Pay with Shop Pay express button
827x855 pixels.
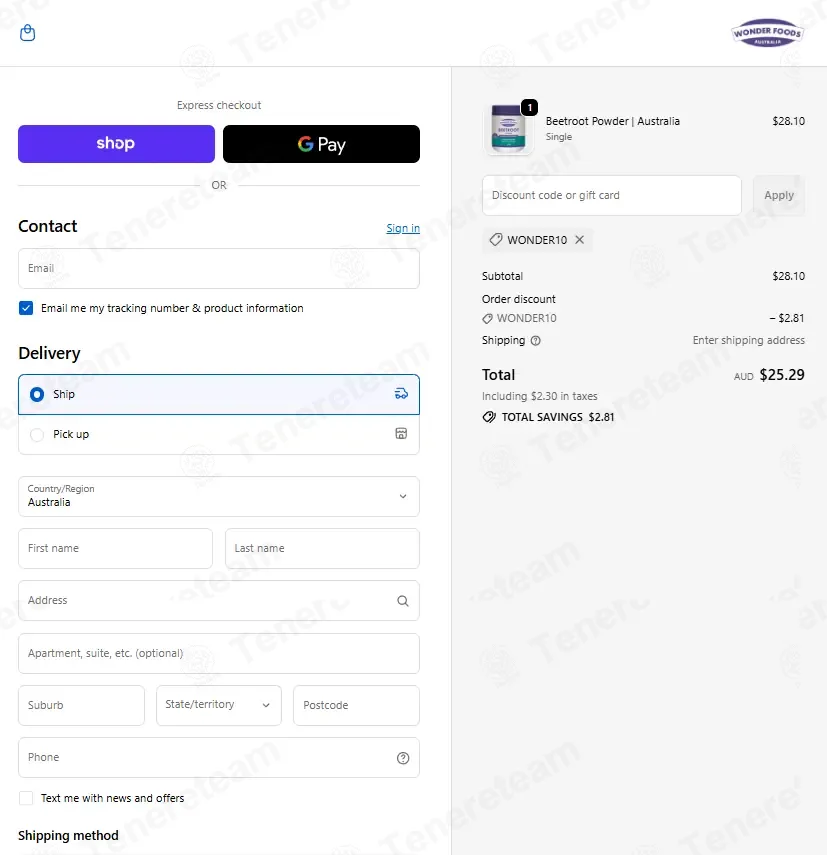pyautogui.click(x=116, y=144)
